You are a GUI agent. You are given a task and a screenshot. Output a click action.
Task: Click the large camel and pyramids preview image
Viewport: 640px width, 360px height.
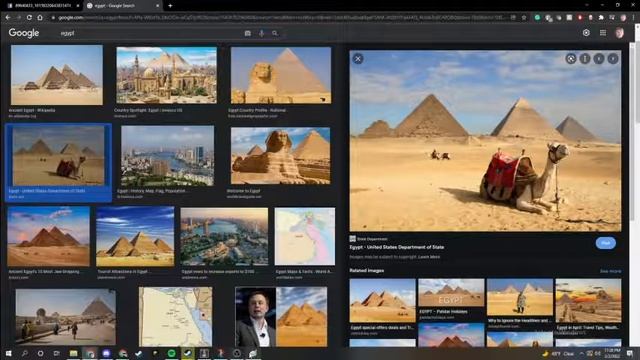tap(485, 141)
